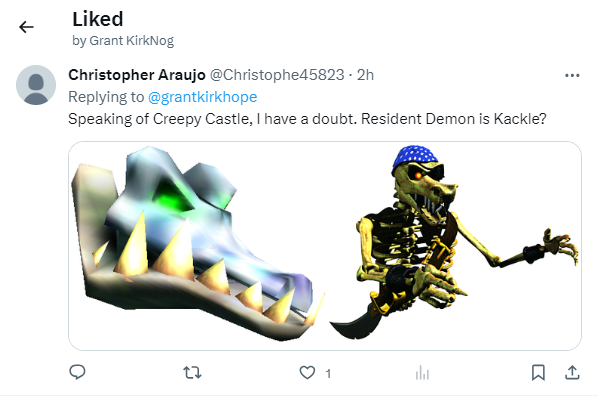Open the 2h timestamp permalink
The width and height of the screenshot is (598, 396).
tap(365, 75)
